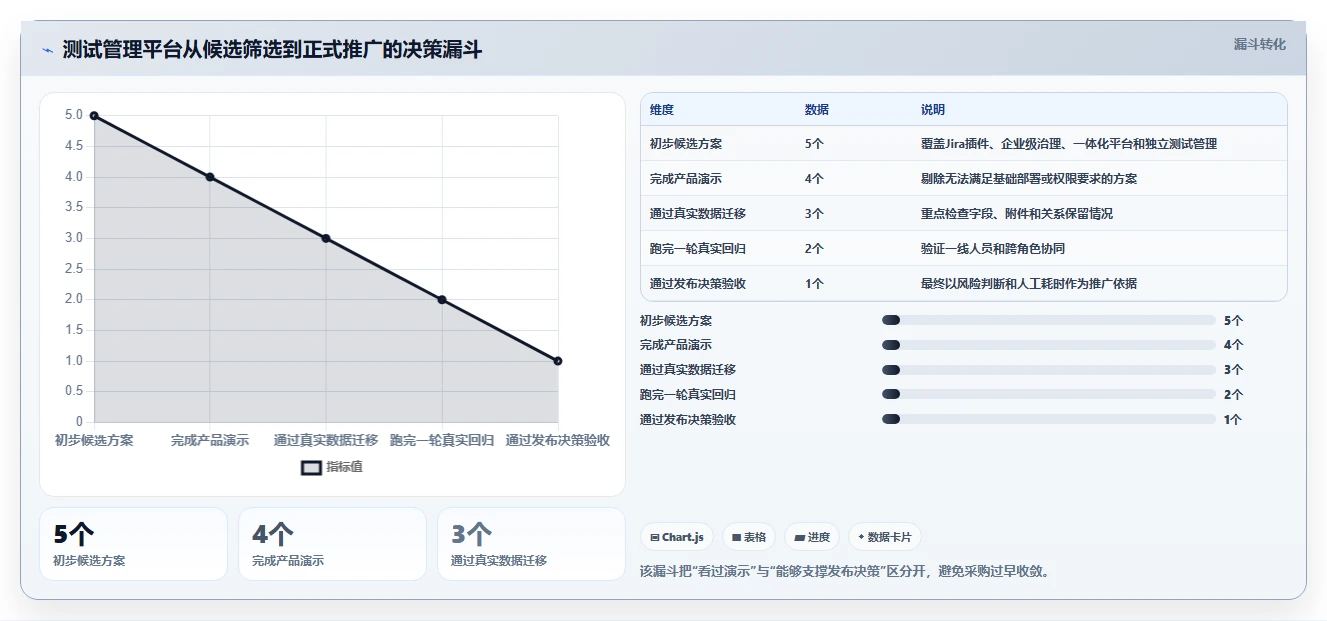Click the lightning icon beside the dashboard title
1327x621 pixels.
(47, 50)
